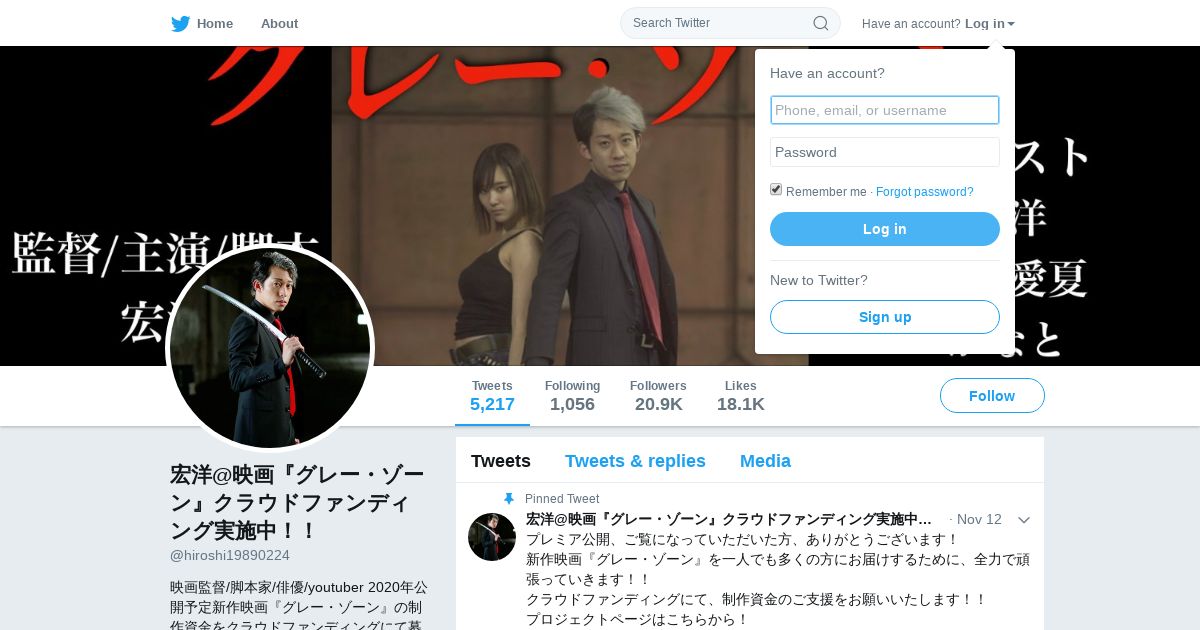Open the pinned tweet chevron menu

click(x=1023, y=520)
